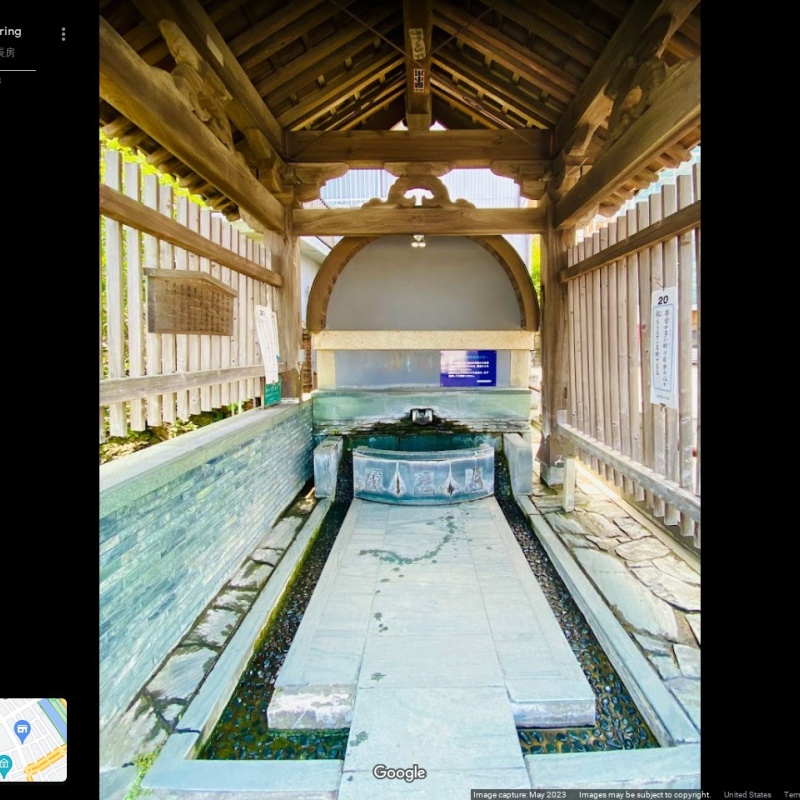Open the Terms link in the footer
Screen dimensions: 800x800
(791, 795)
